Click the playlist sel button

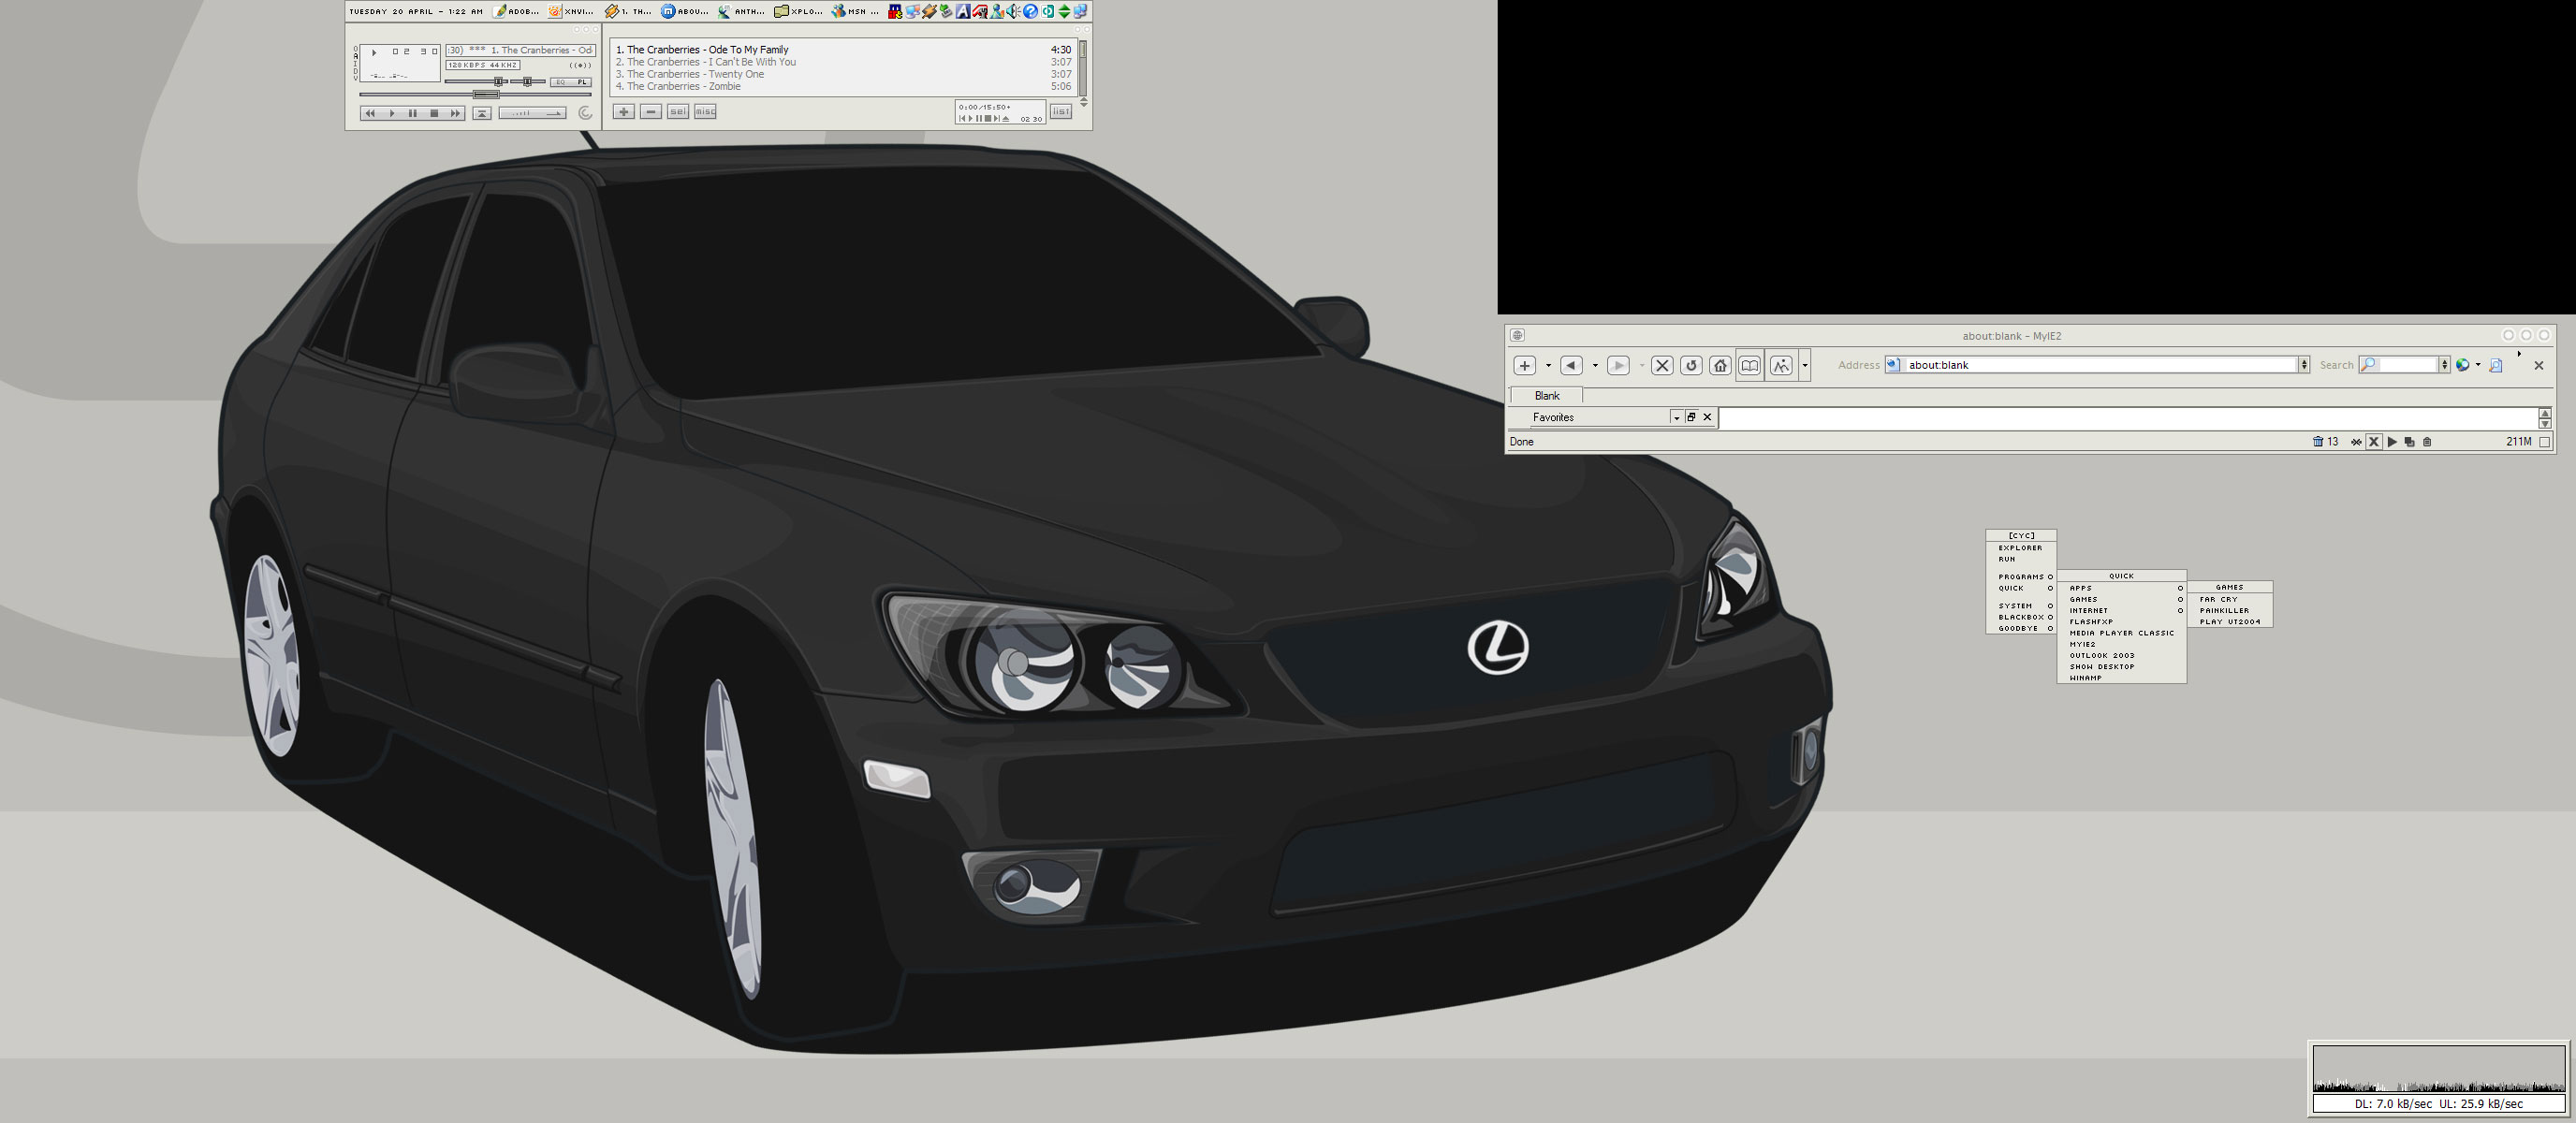[x=678, y=112]
